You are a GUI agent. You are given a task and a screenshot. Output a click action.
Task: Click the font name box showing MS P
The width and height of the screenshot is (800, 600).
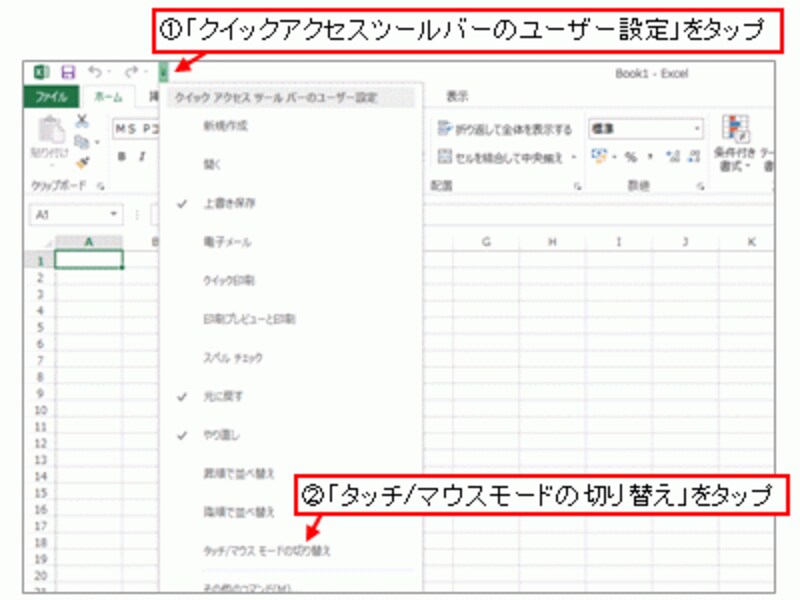click(135, 129)
